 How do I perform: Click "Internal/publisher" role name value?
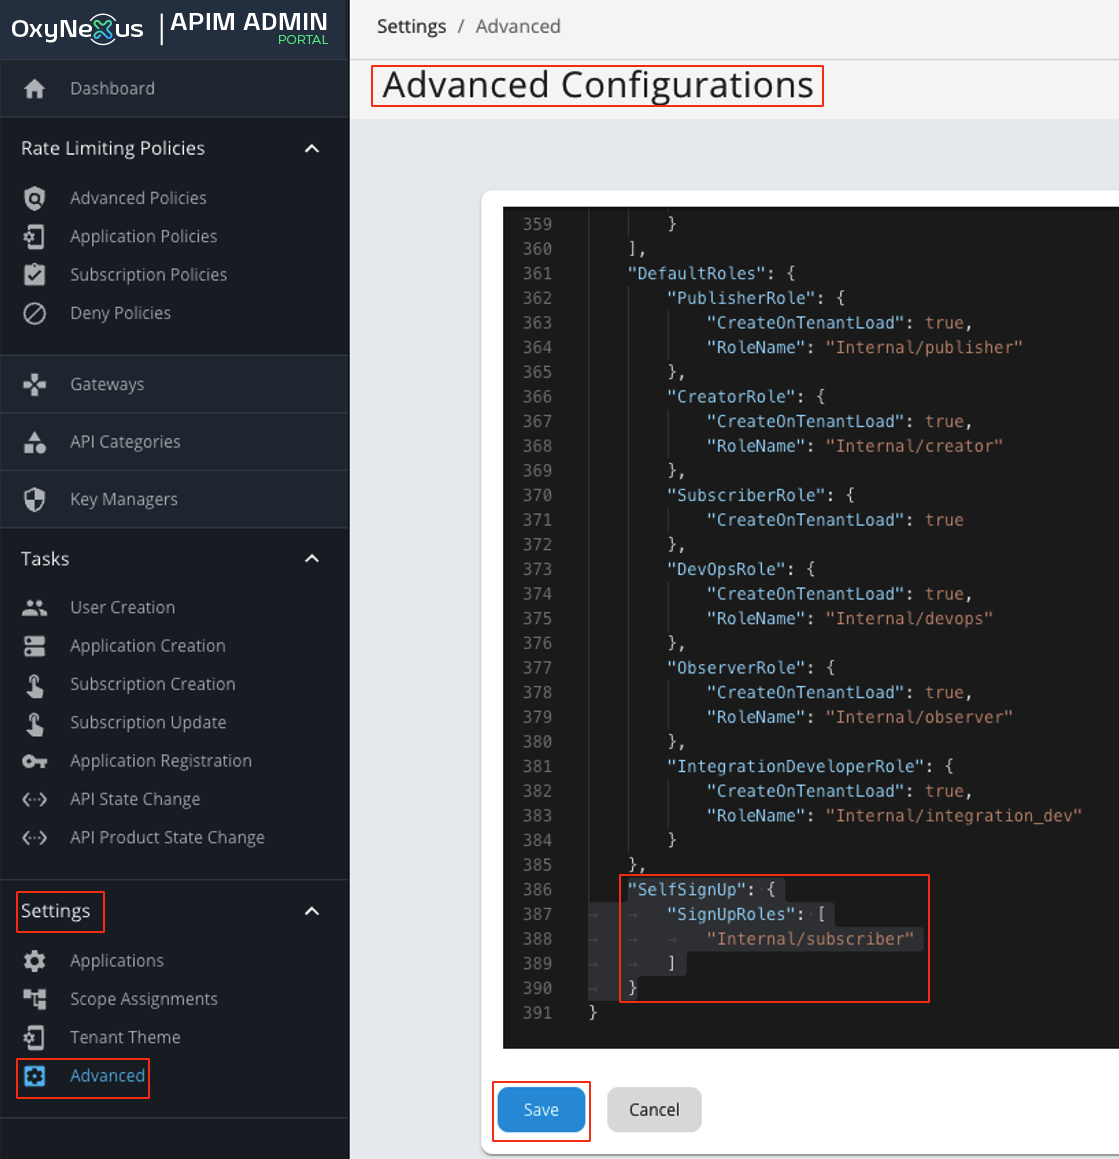pyautogui.click(x=924, y=347)
